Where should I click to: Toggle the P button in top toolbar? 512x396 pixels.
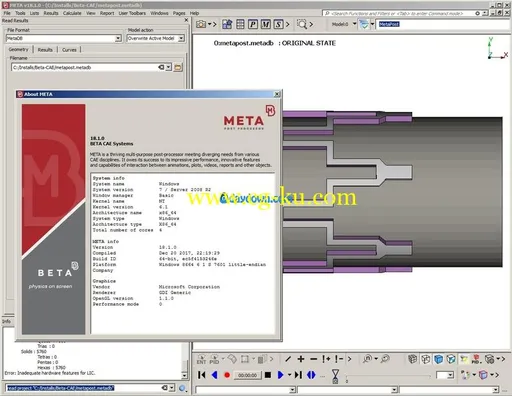pos(253,24)
